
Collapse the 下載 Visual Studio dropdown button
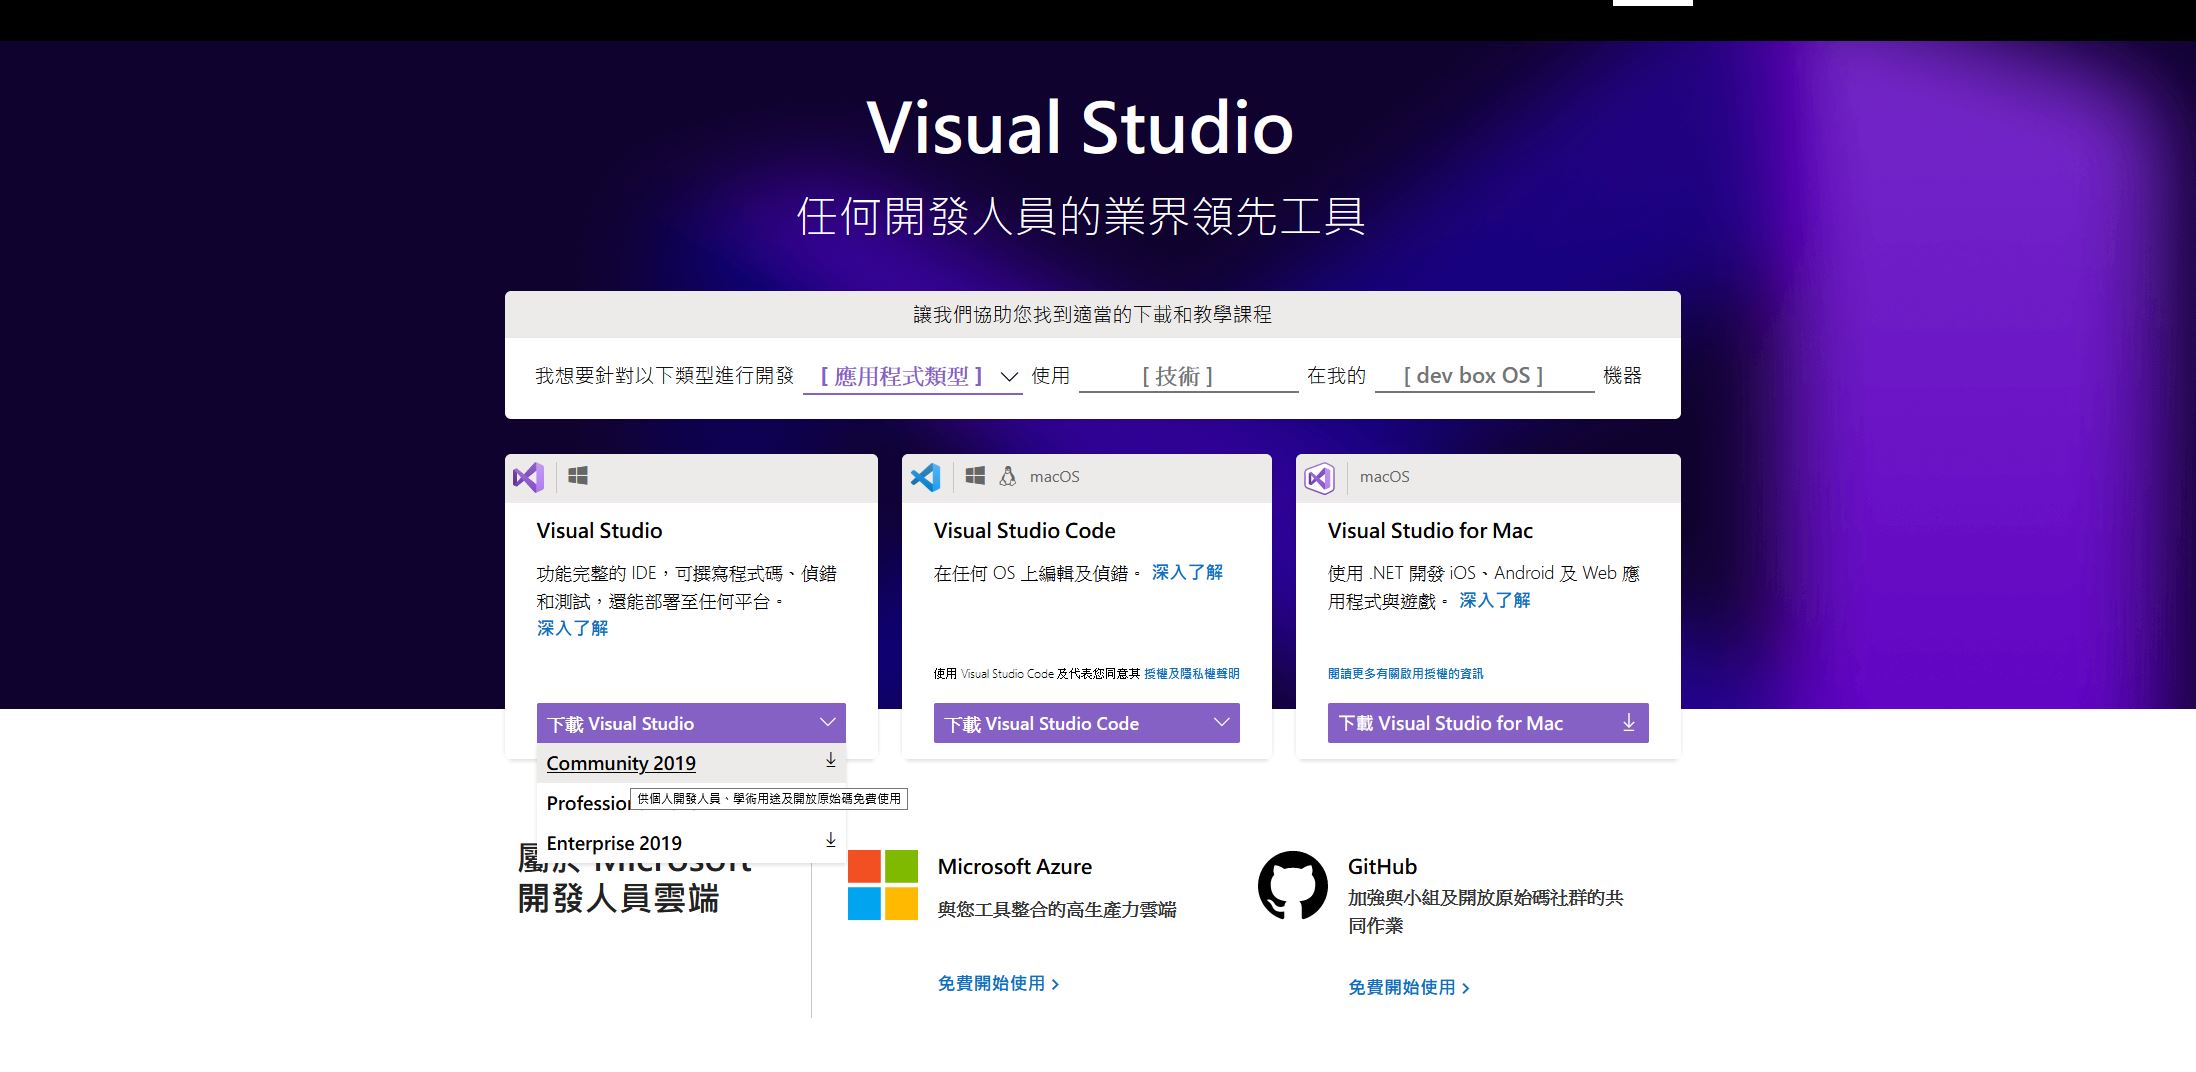691,723
